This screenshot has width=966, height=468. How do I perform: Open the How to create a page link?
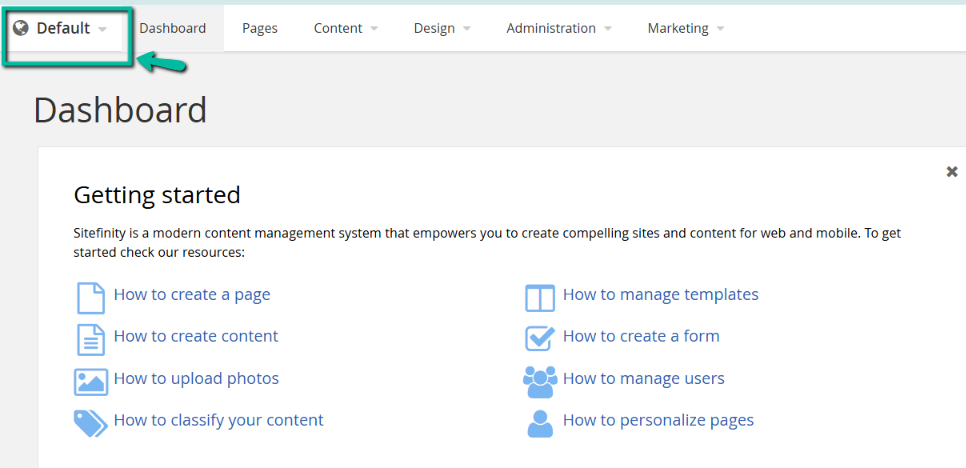[192, 294]
